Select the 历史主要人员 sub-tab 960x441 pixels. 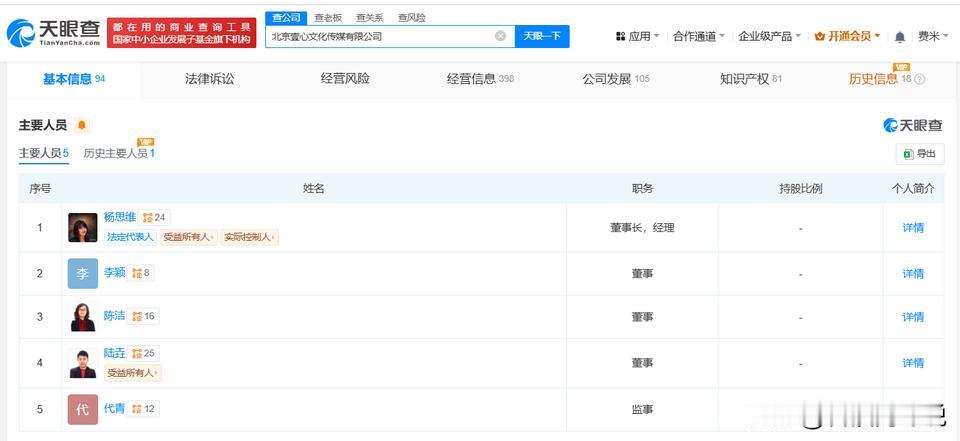click(119, 153)
